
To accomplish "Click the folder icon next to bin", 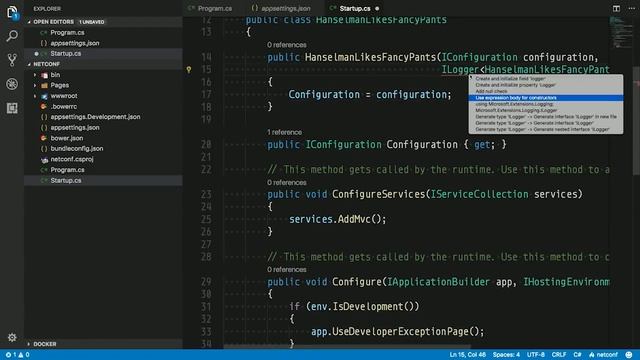I will [x=44, y=75].
